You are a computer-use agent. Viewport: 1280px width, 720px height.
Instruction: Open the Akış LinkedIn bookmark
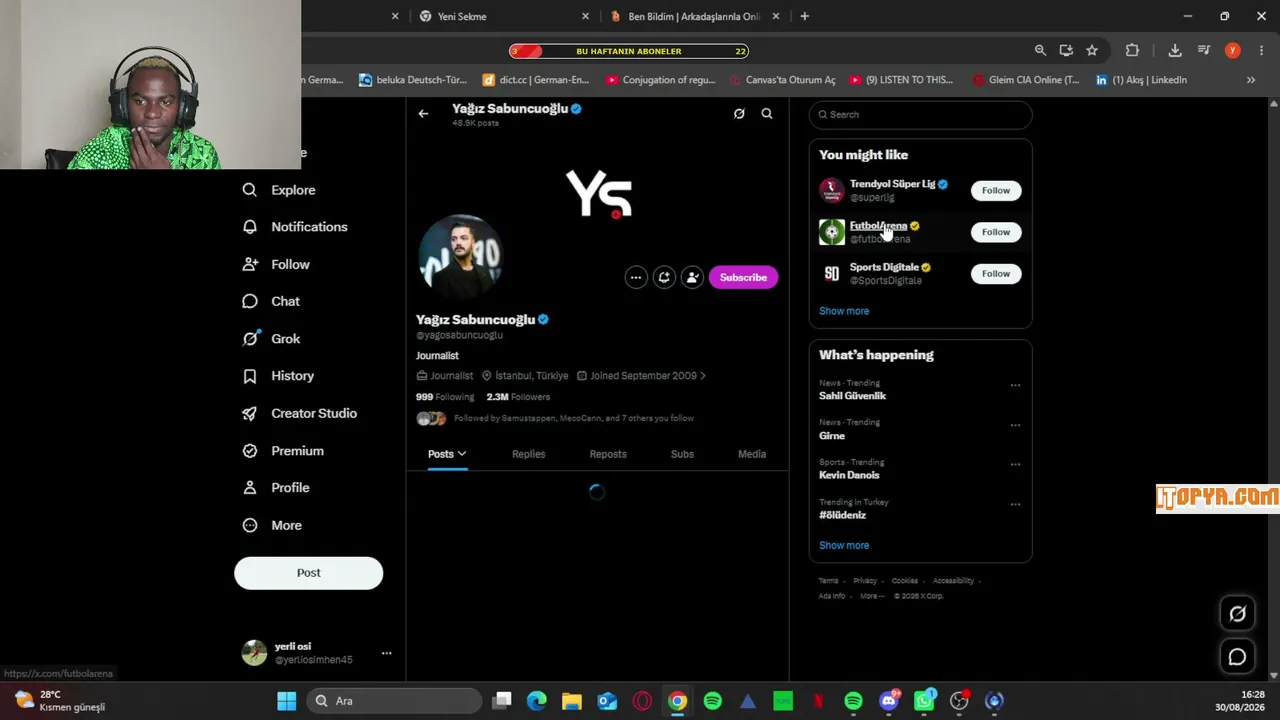(x=1141, y=80)
